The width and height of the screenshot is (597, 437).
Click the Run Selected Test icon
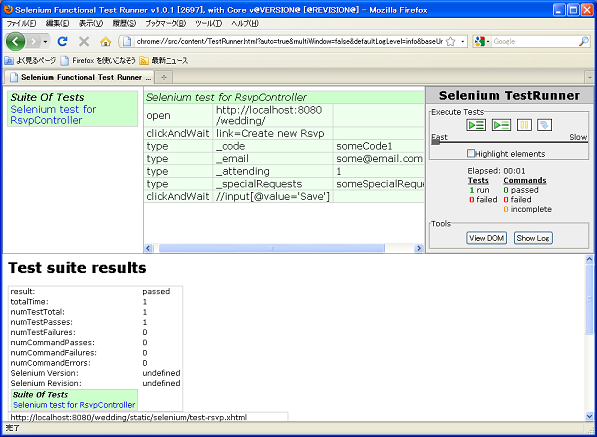501,125
